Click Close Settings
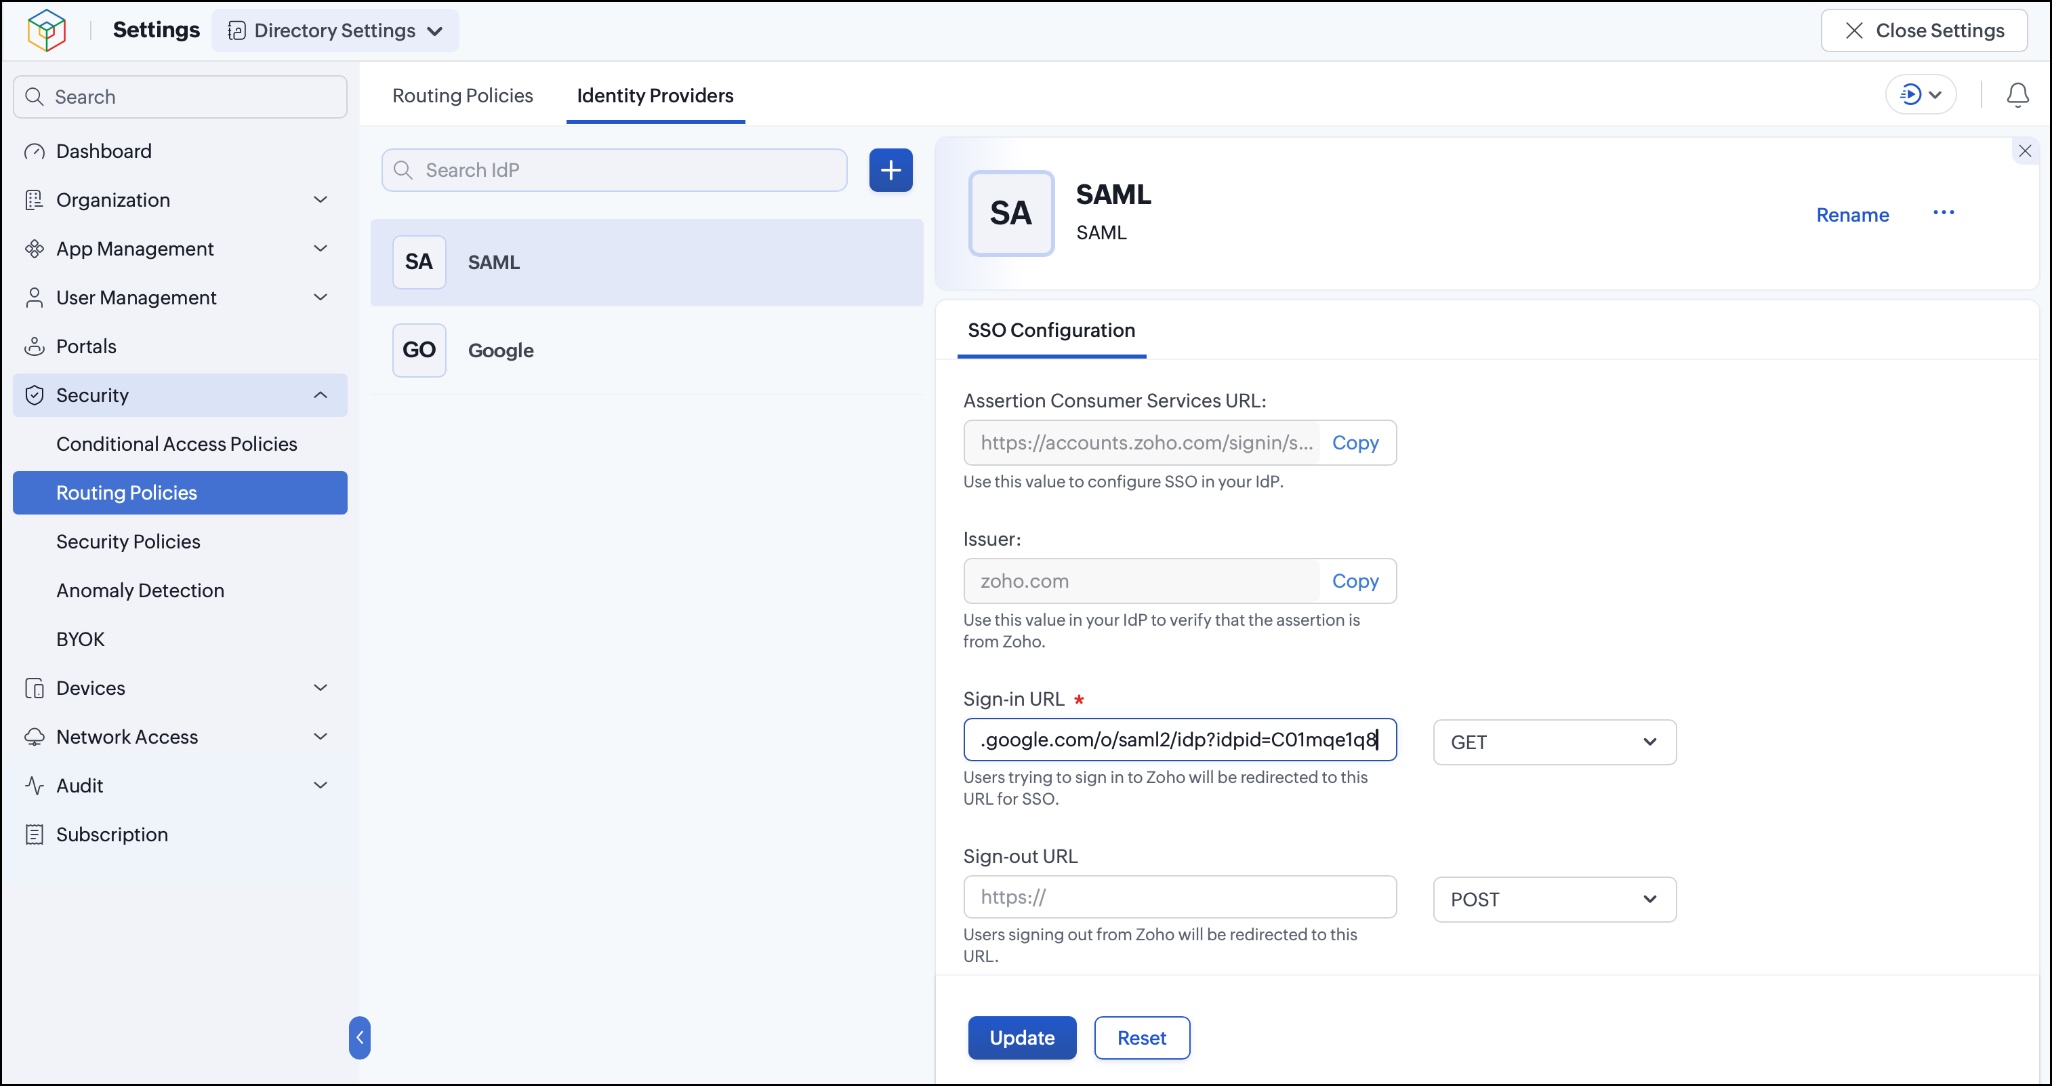 click(x=1924, y=31)
